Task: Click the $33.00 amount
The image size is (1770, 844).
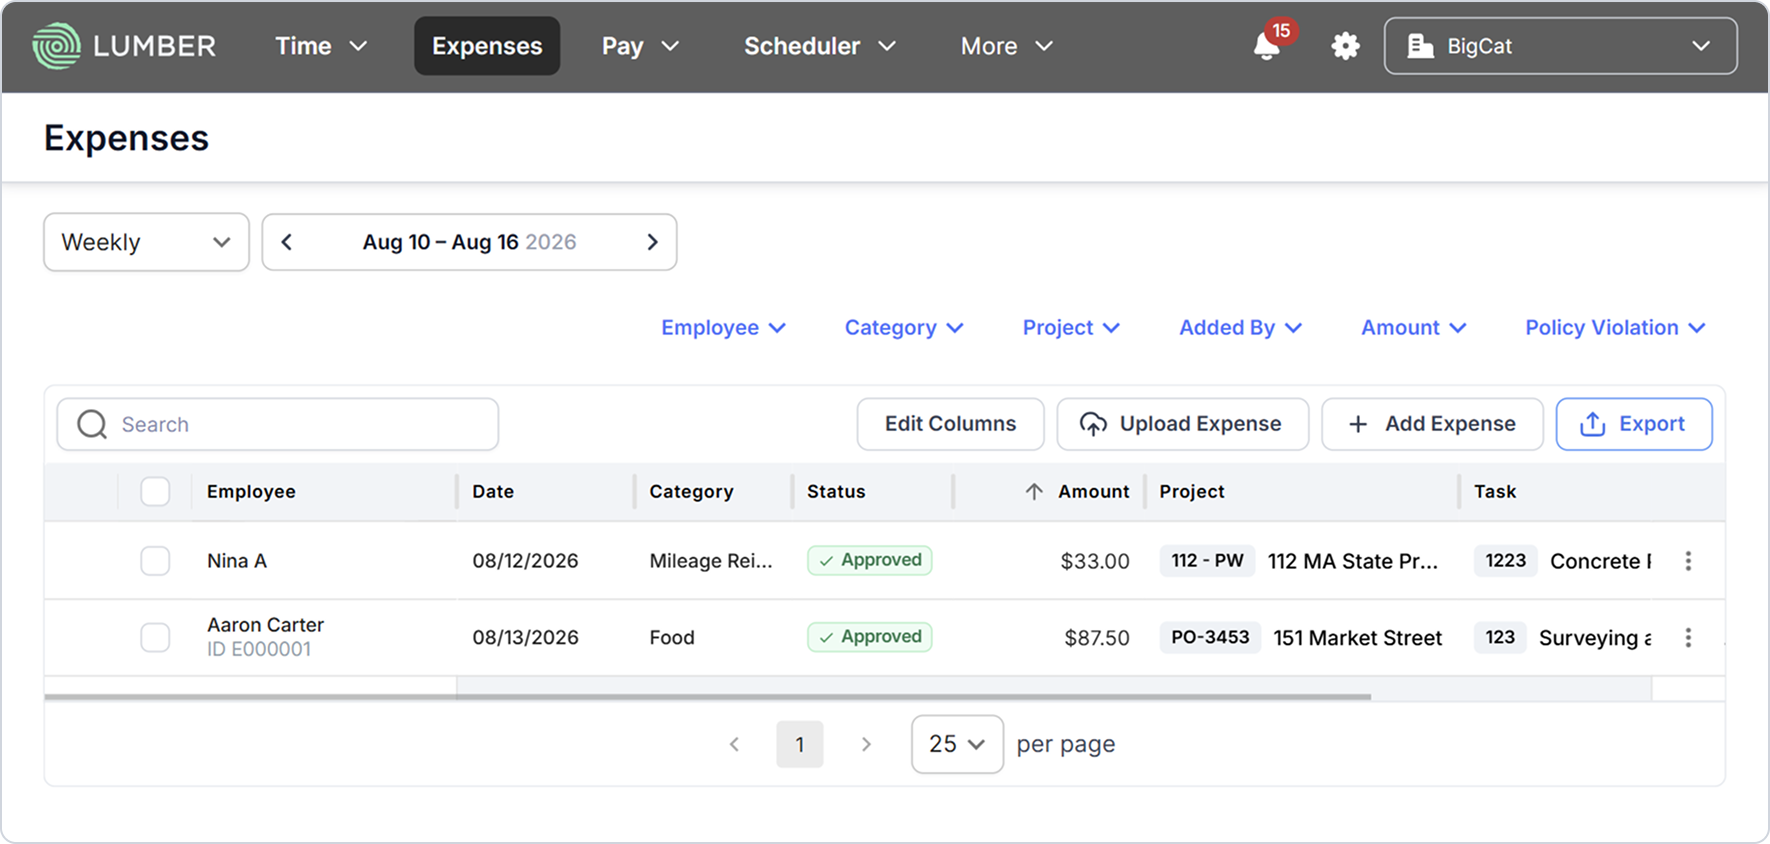Action: coord(1095,561)
